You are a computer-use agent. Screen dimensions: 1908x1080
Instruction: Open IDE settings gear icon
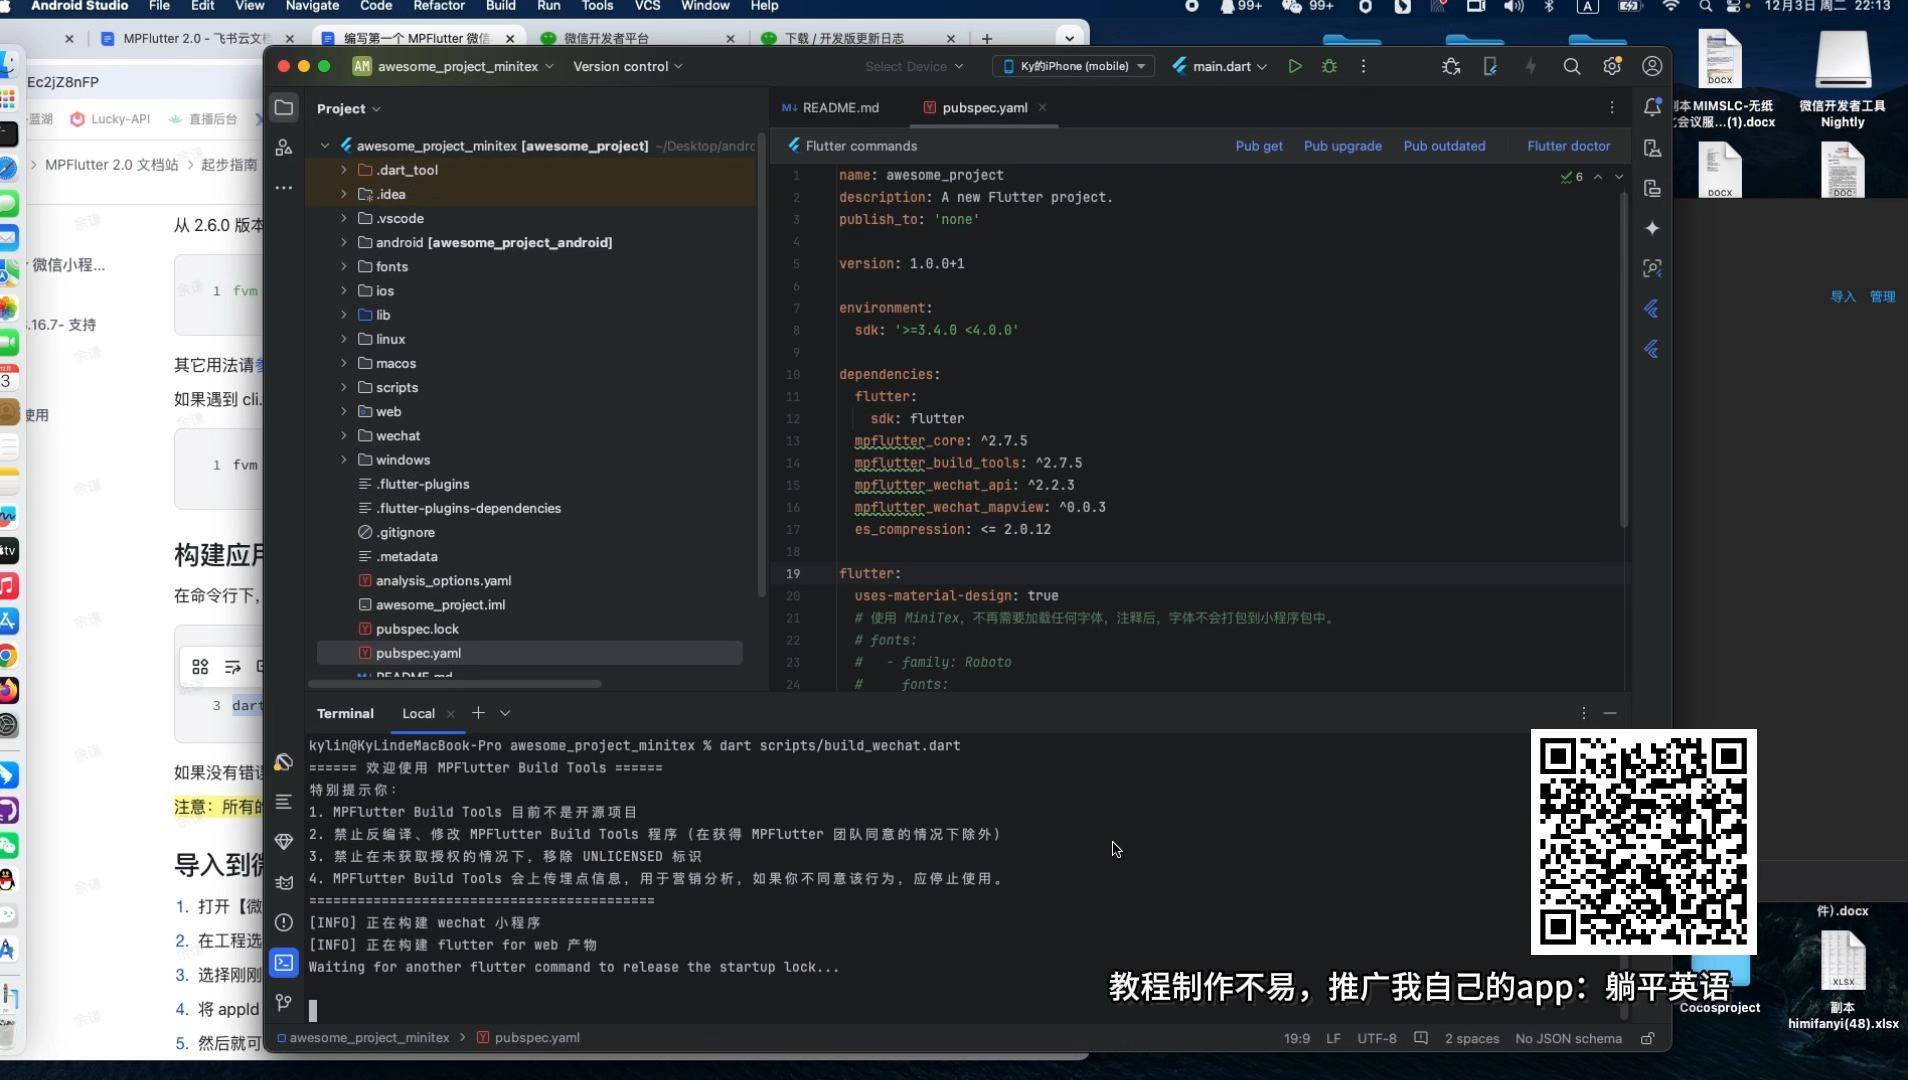pyautogui.click(x=1612, y=66)
